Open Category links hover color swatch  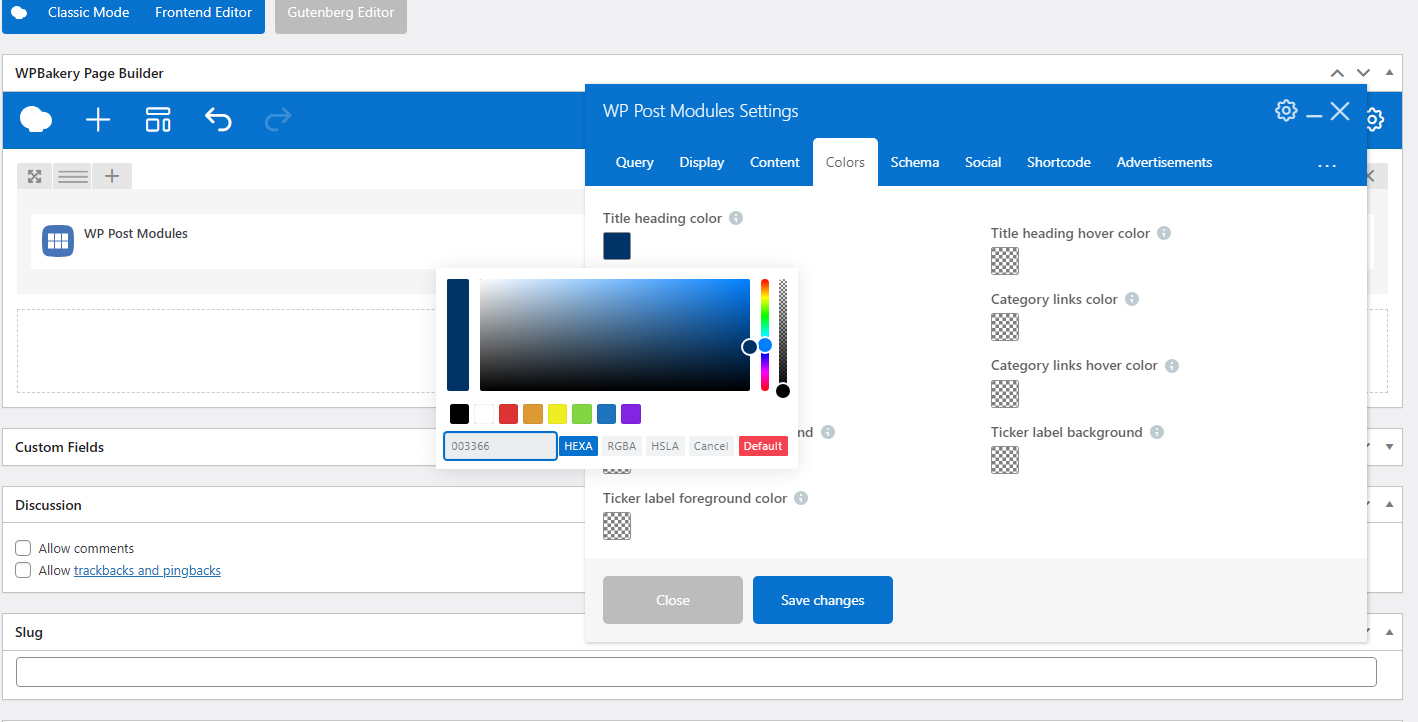[x=1005, y=394]
